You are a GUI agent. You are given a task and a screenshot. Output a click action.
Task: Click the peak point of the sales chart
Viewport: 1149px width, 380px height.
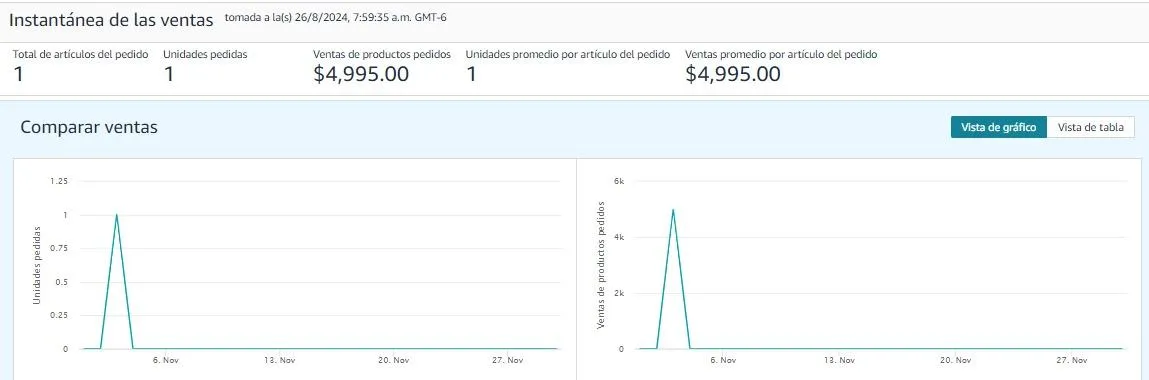(x=673, y=209)
